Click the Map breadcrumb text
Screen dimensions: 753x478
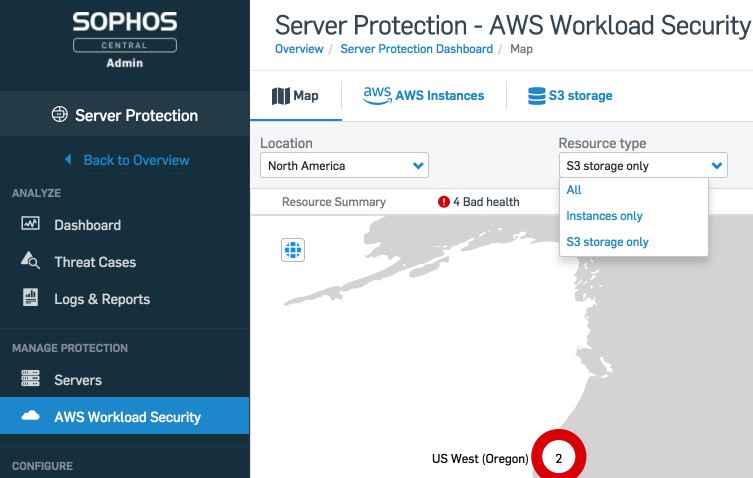[x=521, y=49]
